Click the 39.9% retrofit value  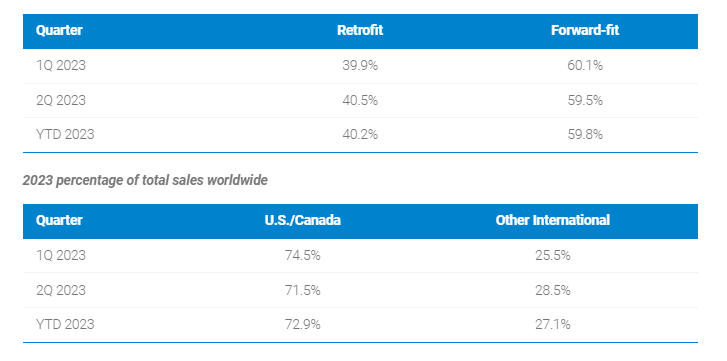[360, 66]
